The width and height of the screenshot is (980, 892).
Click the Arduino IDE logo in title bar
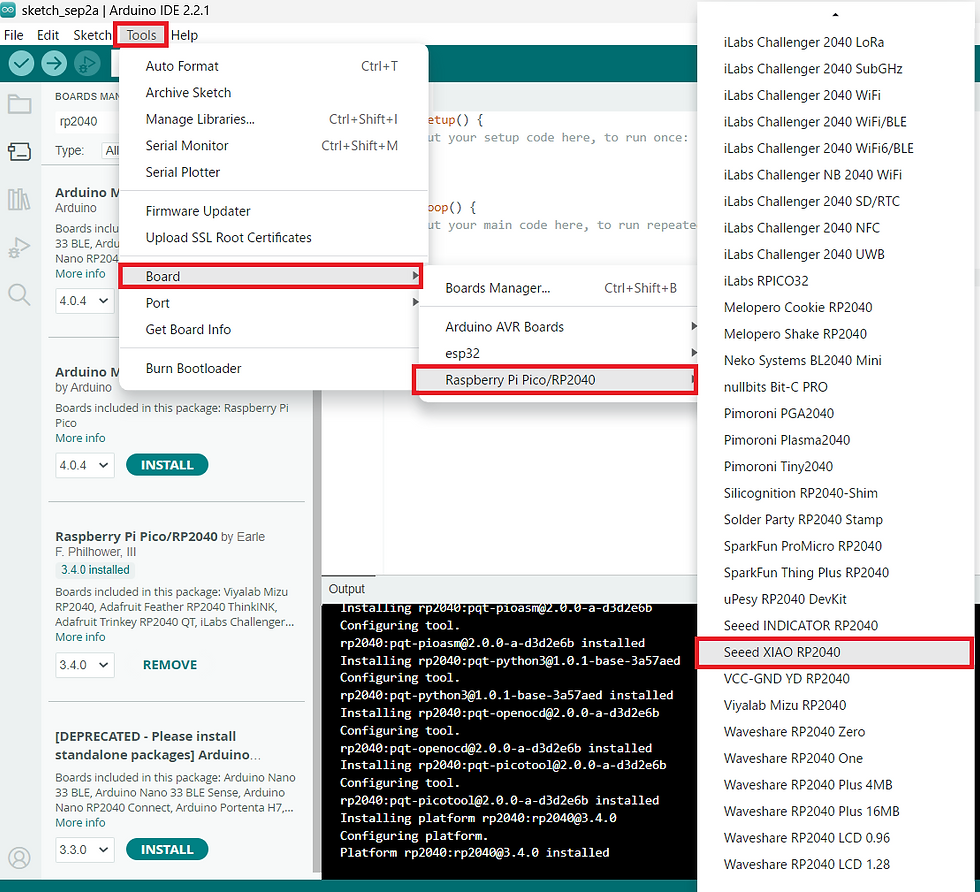tap(8, 9)
